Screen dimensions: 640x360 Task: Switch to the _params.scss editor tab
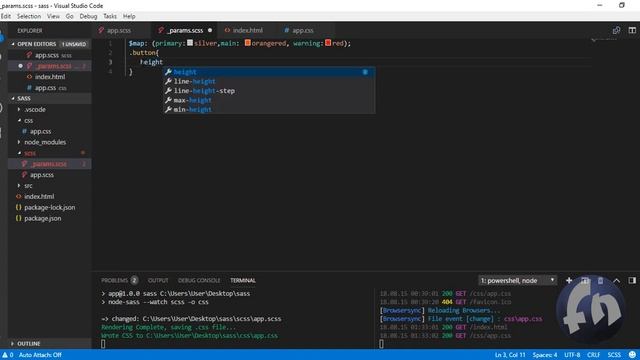[185, 30]
